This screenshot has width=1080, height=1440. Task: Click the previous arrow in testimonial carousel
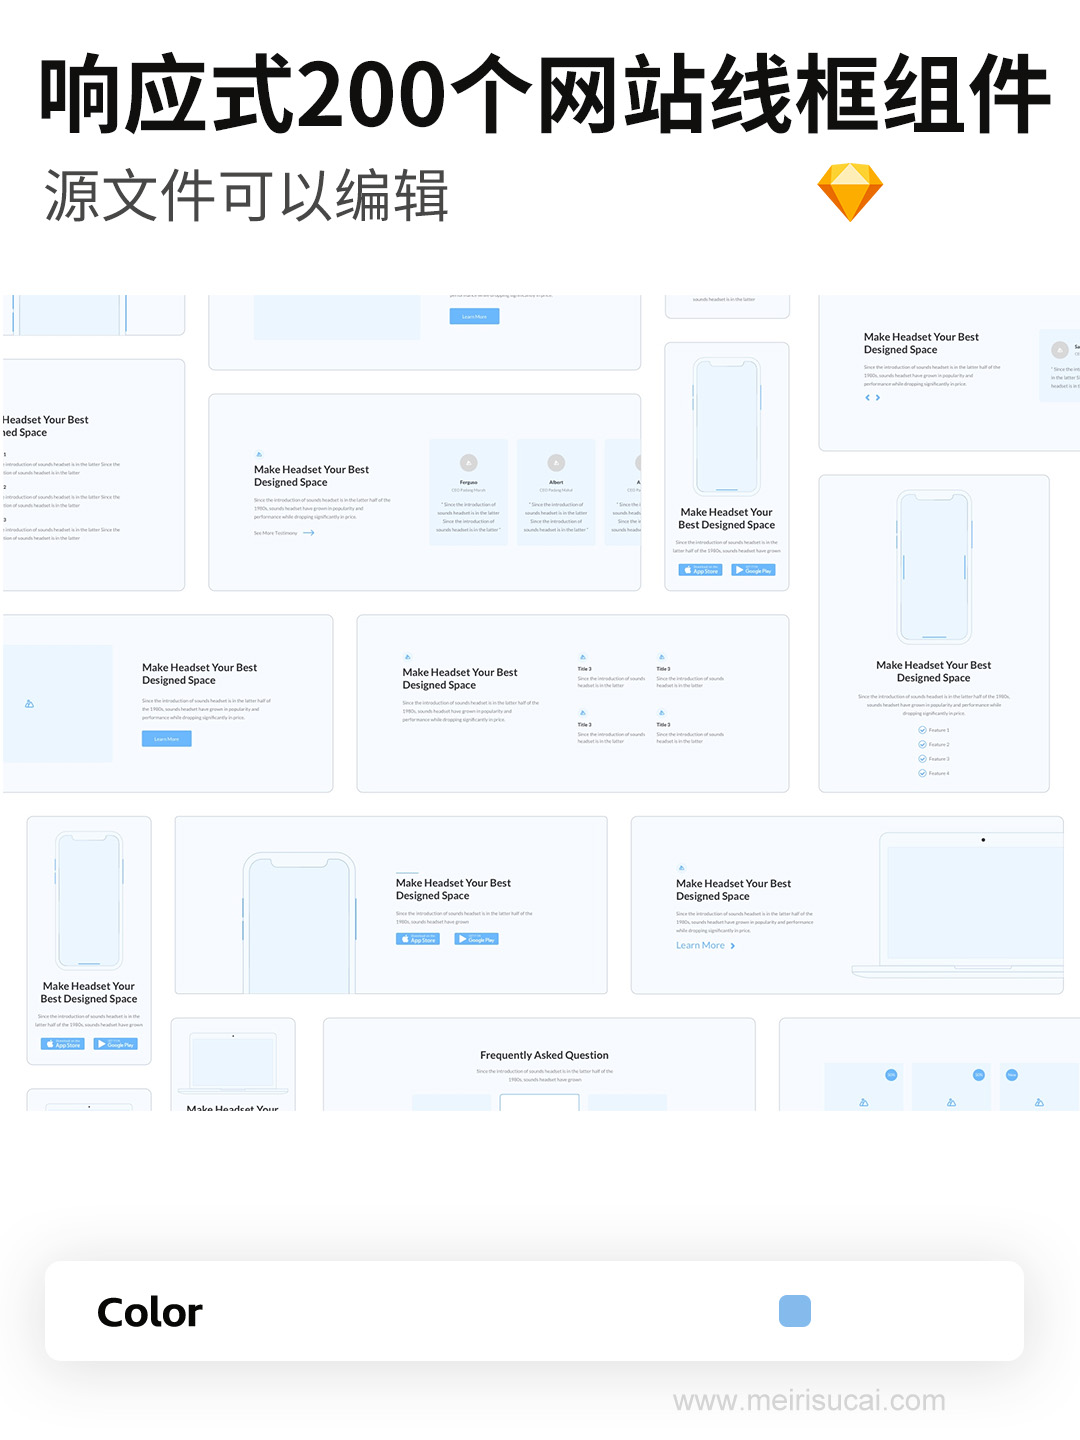(x=867, y=398)
